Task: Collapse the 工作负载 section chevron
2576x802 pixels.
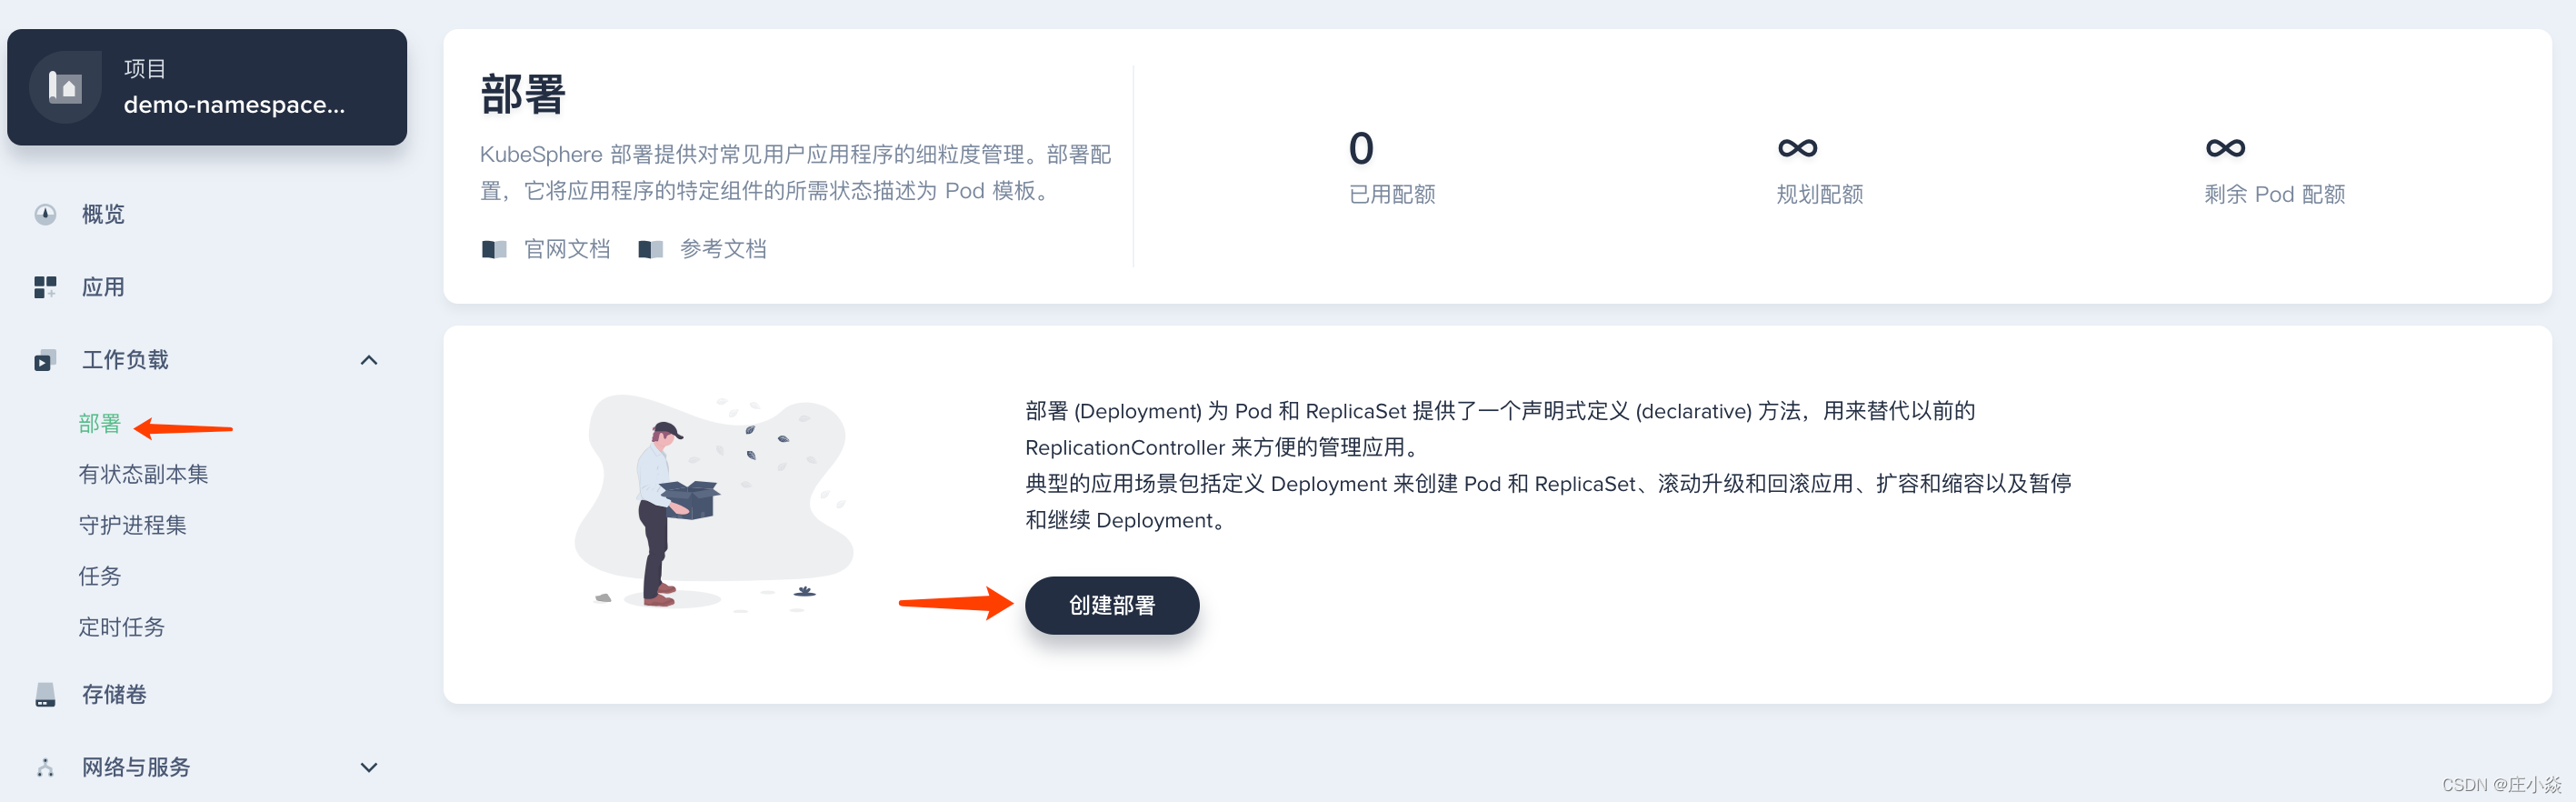Action: coord(369,360)
